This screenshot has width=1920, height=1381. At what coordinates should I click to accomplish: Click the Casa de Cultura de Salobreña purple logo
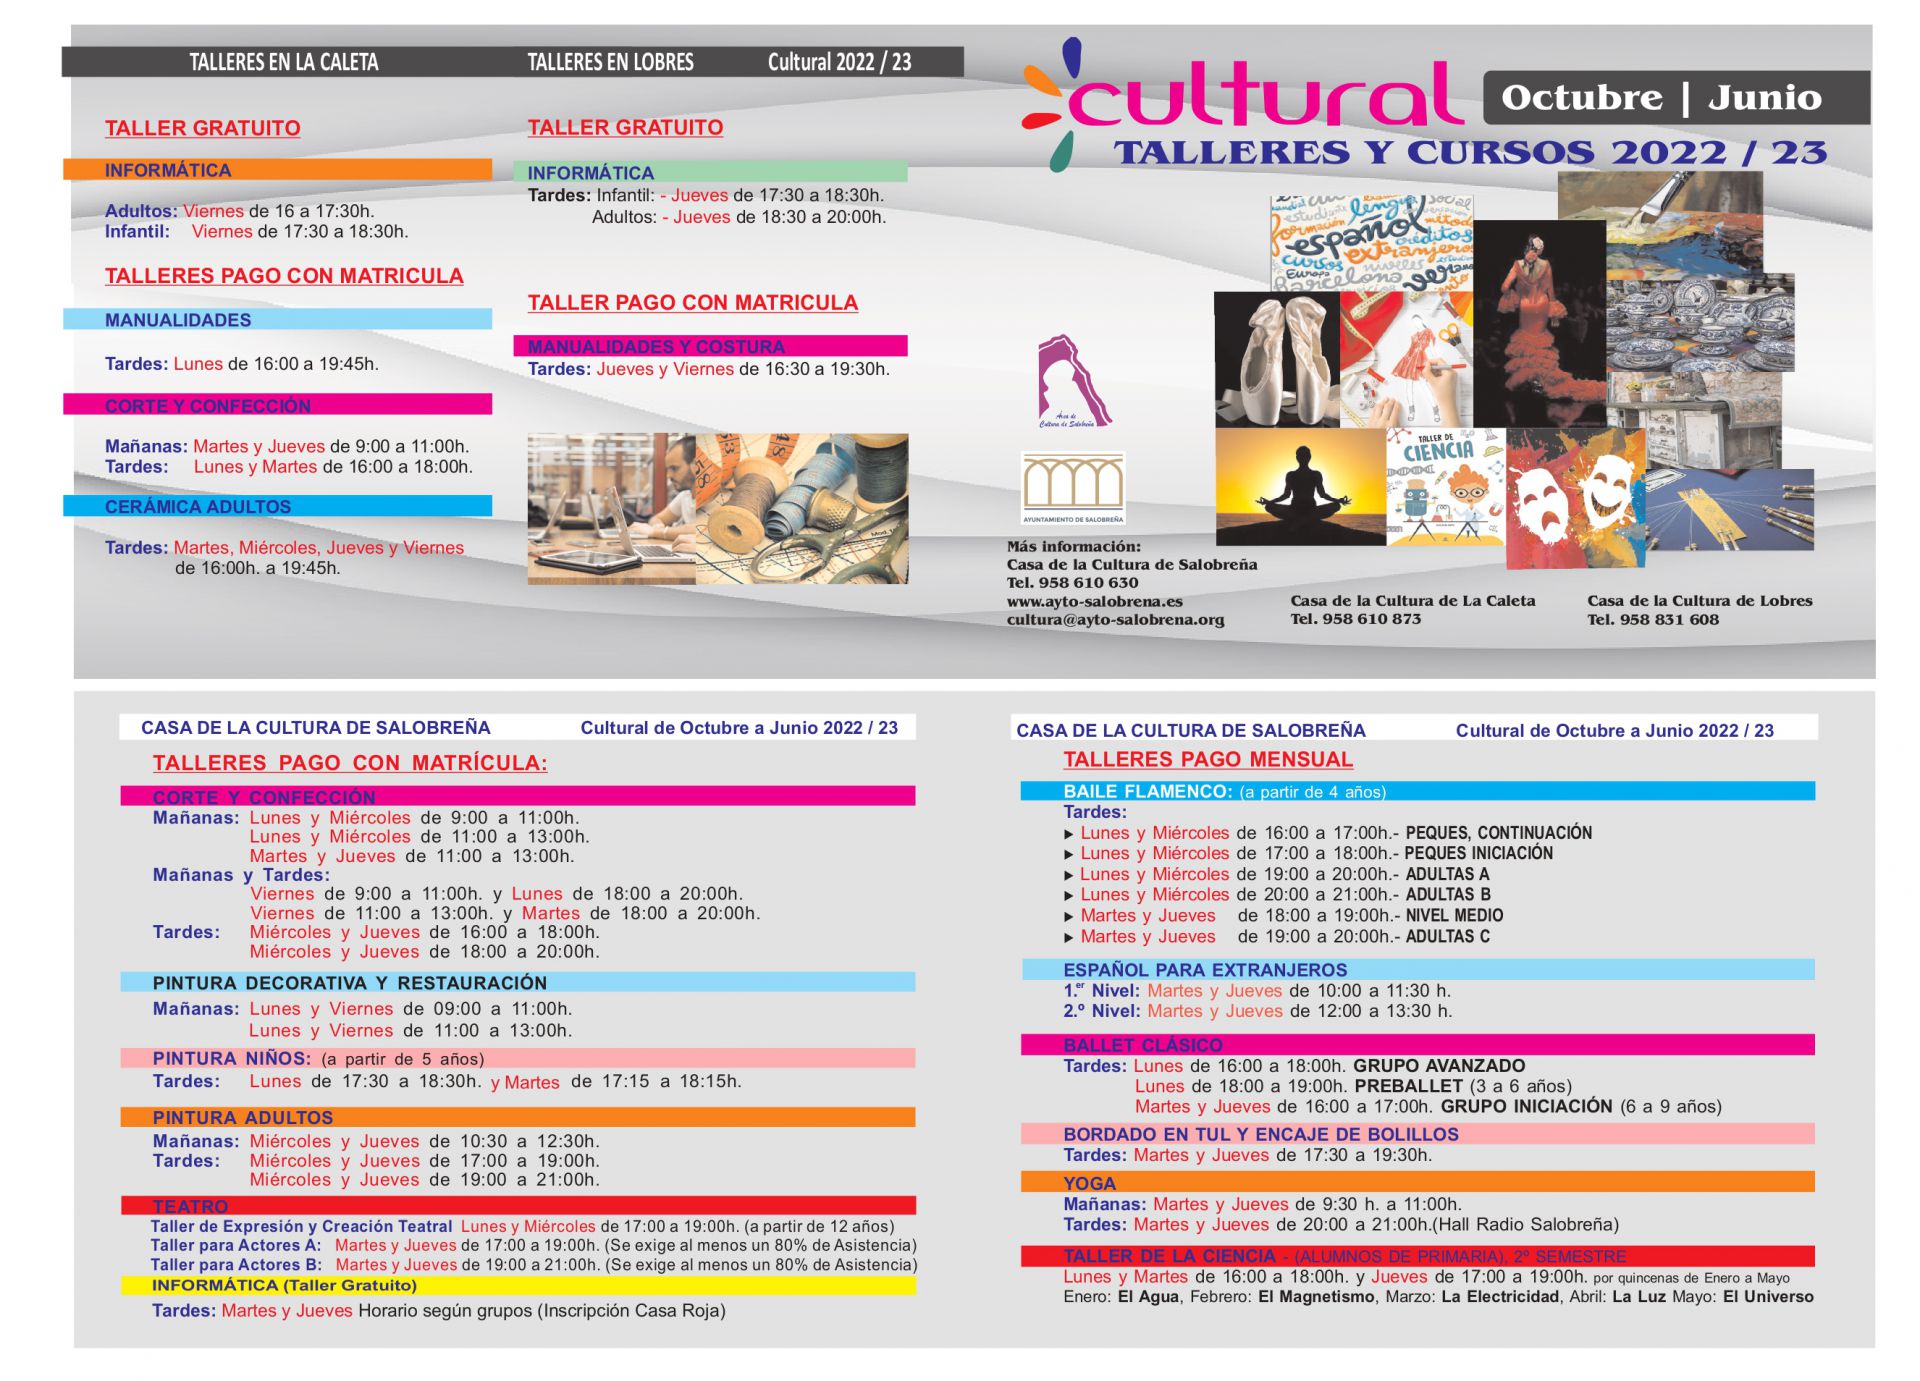point(1073,382)
